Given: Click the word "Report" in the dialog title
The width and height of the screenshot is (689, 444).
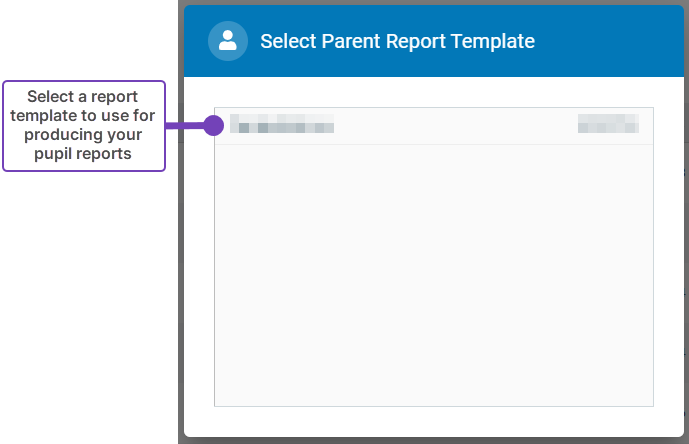Looking at the screenshot, I should pyautogui.click(x=417, y=41).
